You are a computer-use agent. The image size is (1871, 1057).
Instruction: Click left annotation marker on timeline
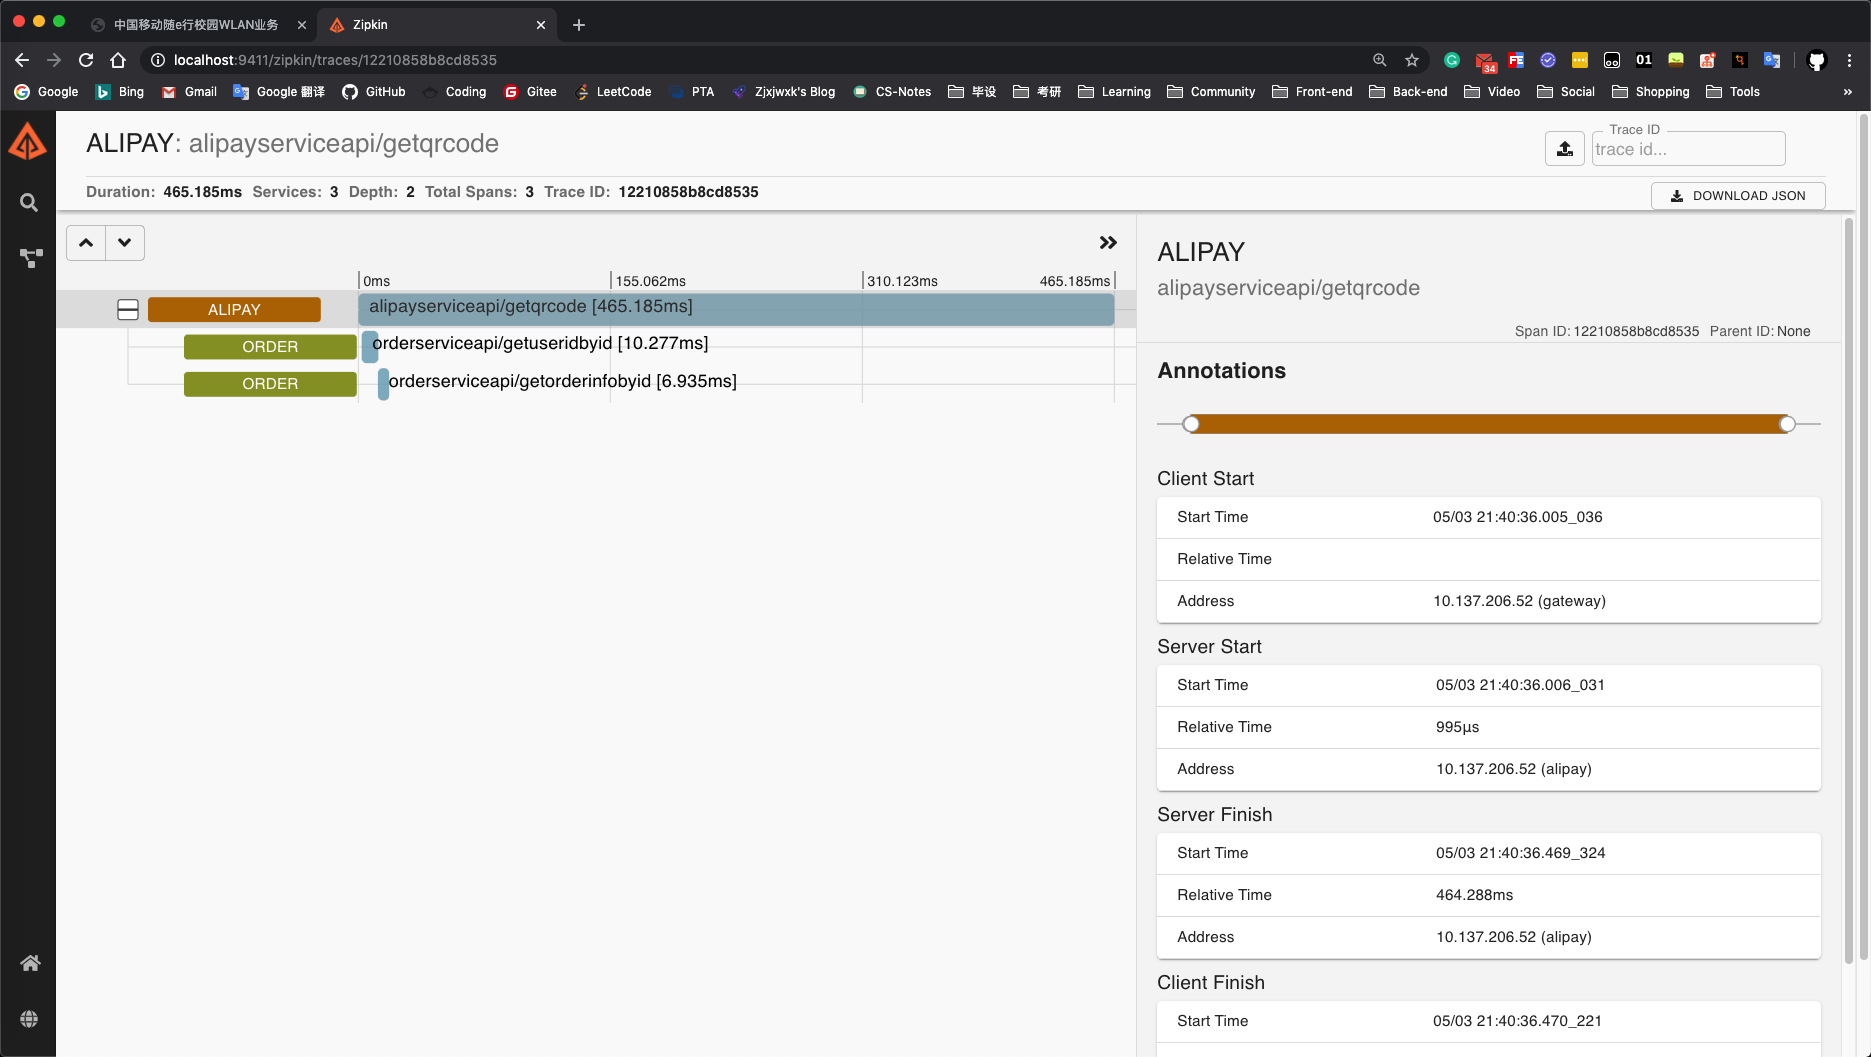pos(1191,424)
